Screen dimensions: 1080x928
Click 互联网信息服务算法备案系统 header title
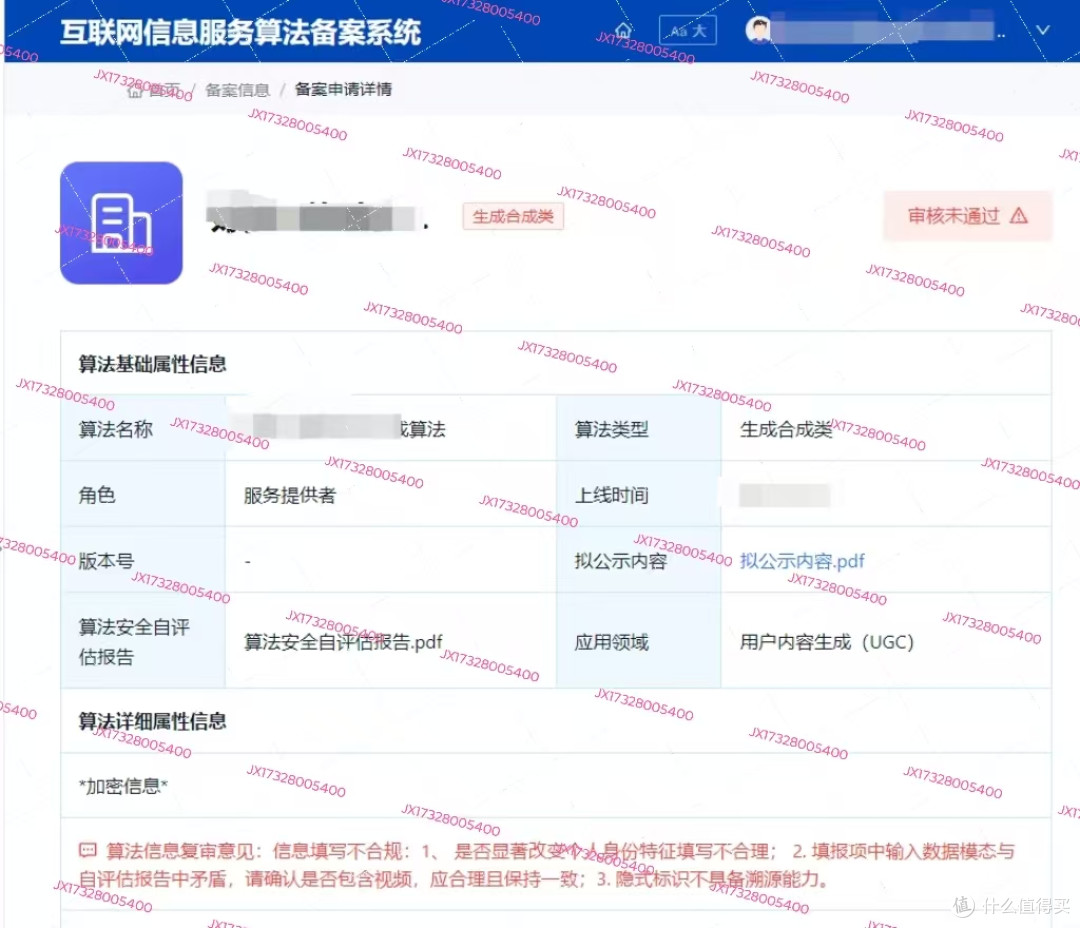click(x=240, y=32)
